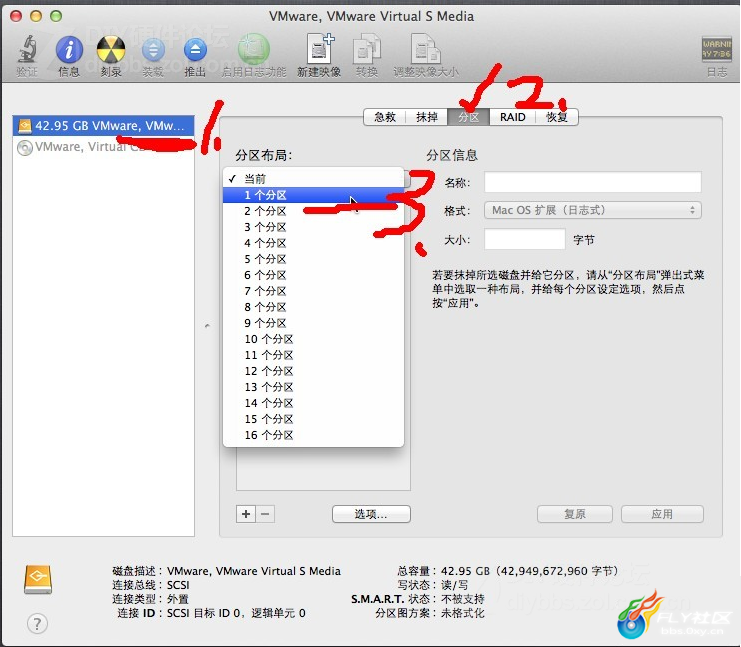Viewport: 741px width, 647px height.
Task: Click the plus add partition button
Action: pyautogui.click(x=246, y=514)
